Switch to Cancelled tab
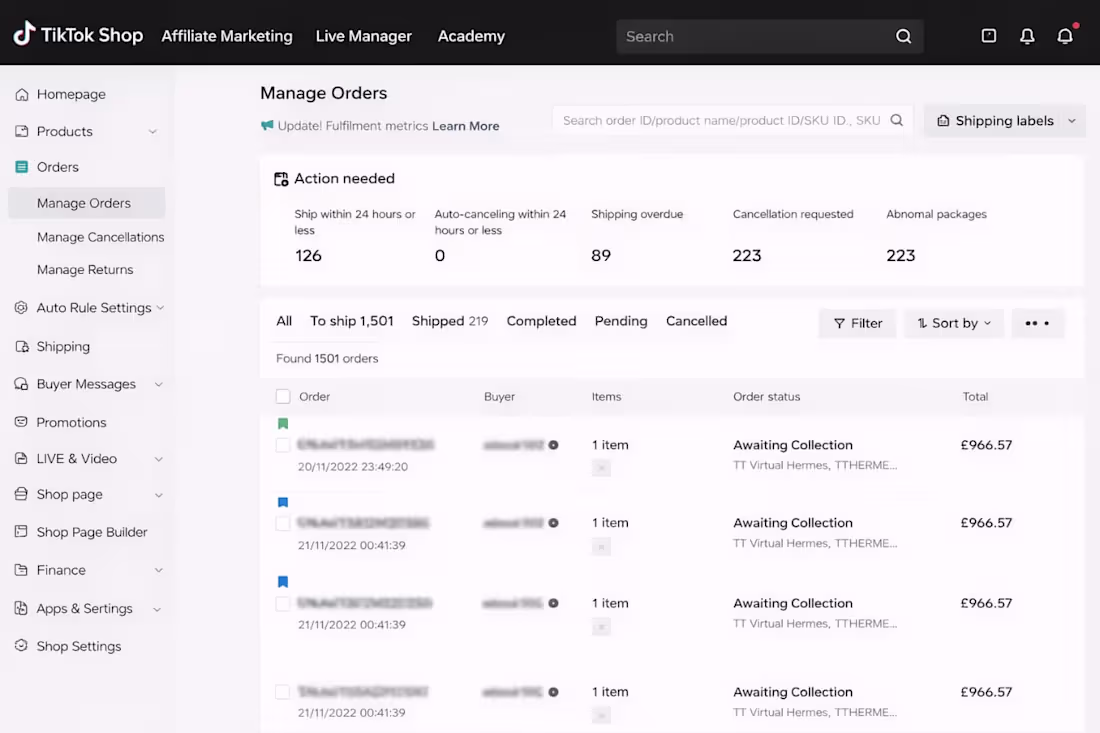The width and height of the screenshot is (1100, 733). pos(697,321)
